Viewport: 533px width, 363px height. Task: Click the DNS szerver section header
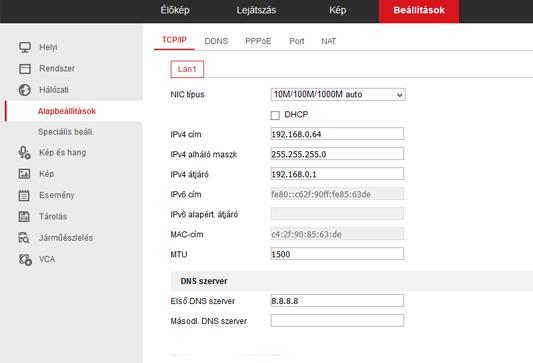coord(351,281)
